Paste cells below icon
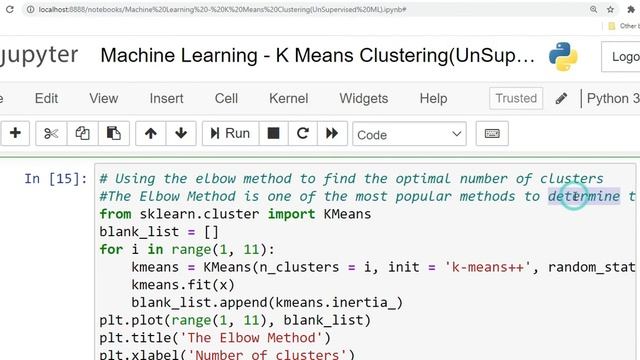 point(113,133)
